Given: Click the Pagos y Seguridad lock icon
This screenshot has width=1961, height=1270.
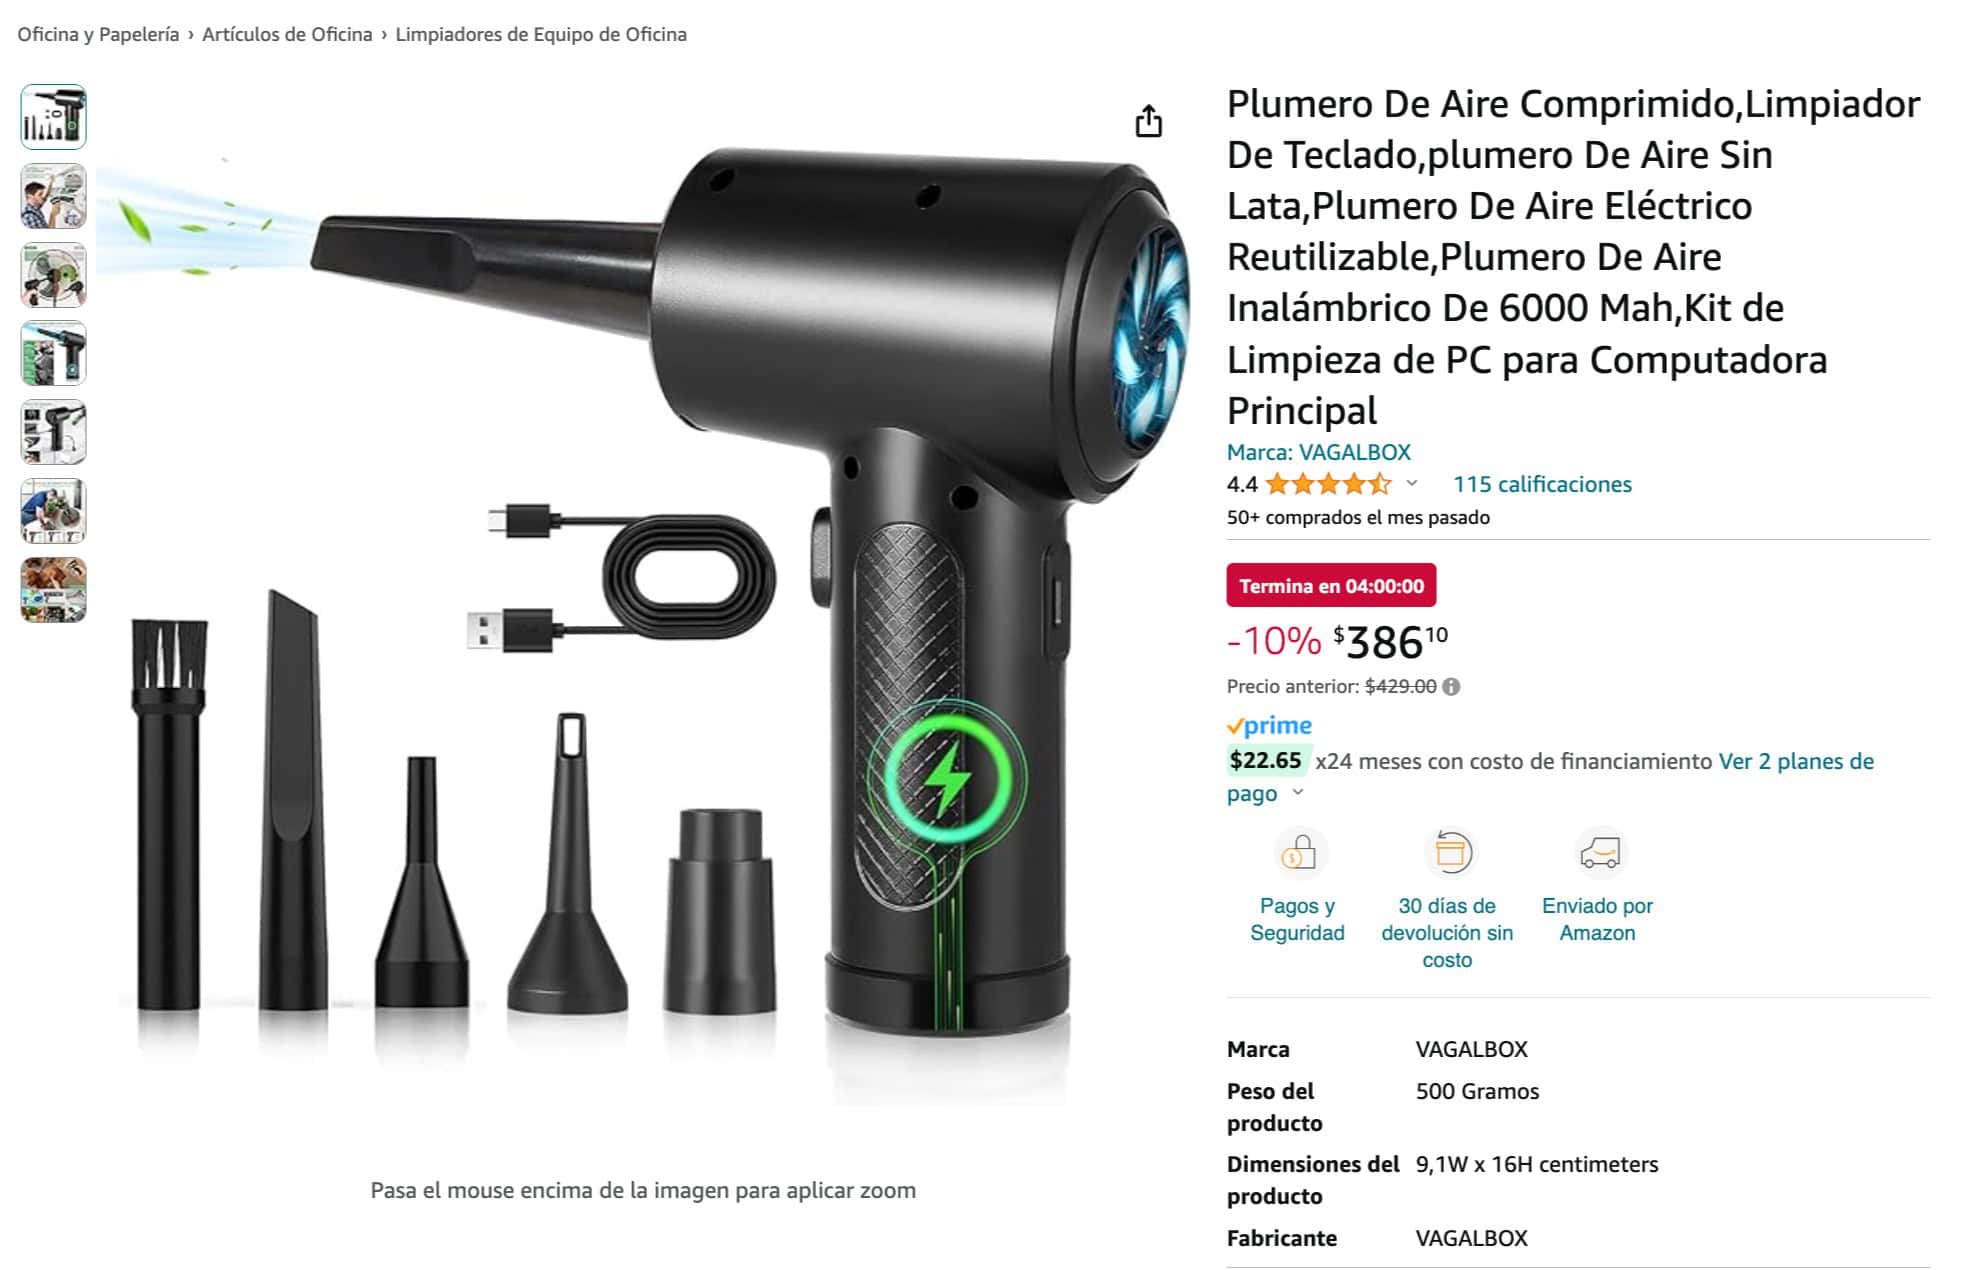Looking at the screenshot, I should 1298,853.
